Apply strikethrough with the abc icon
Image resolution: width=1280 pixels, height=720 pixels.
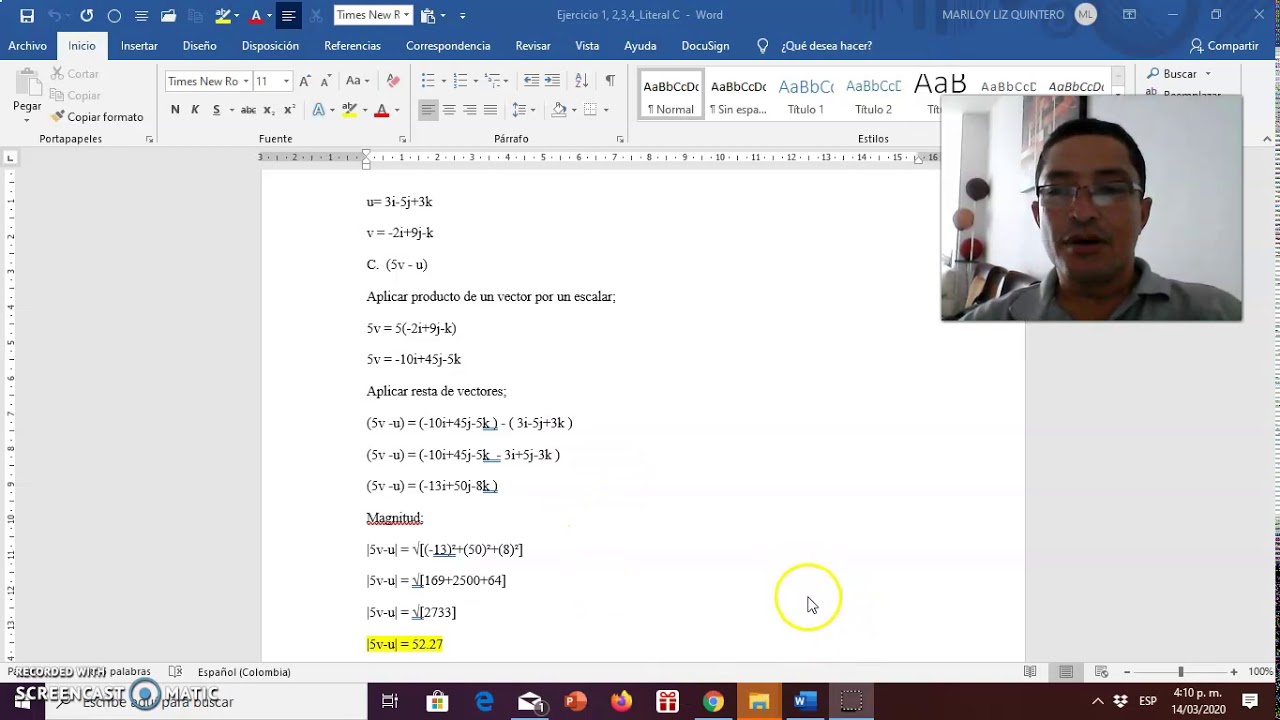pos(248,110)
